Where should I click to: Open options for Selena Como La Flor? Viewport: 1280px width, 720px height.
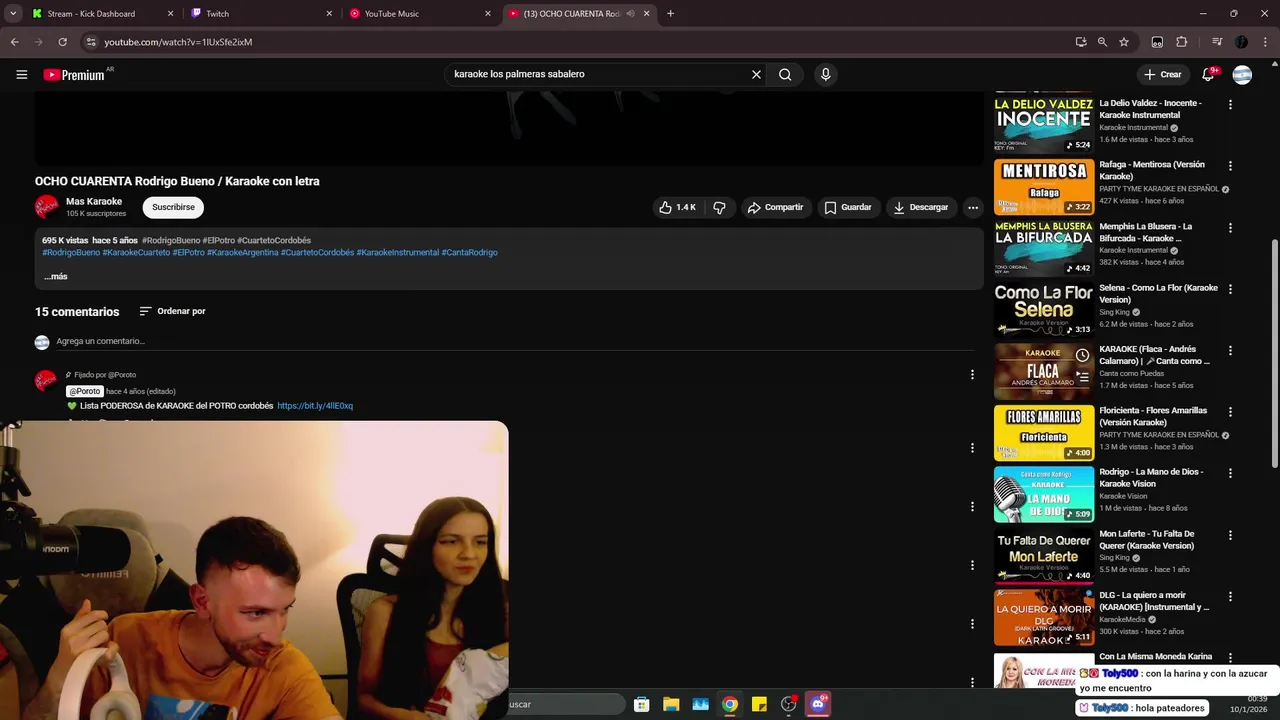1230,289
